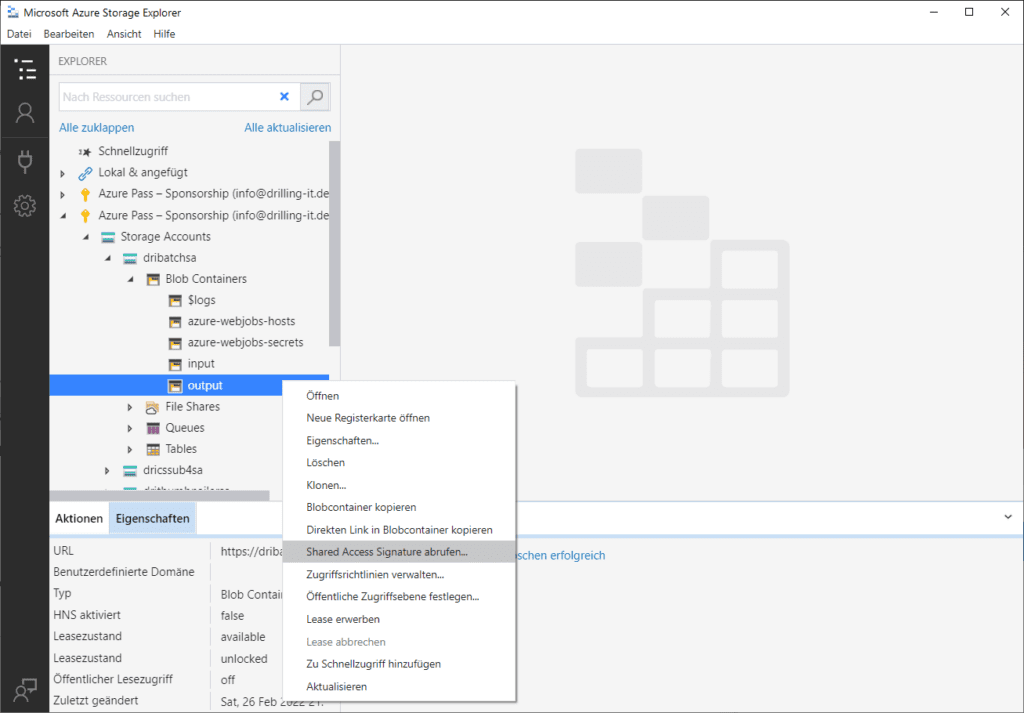Open settings gear in the sidebar
The width and height of the screenshot is (1024, 713).
(25, 206)
